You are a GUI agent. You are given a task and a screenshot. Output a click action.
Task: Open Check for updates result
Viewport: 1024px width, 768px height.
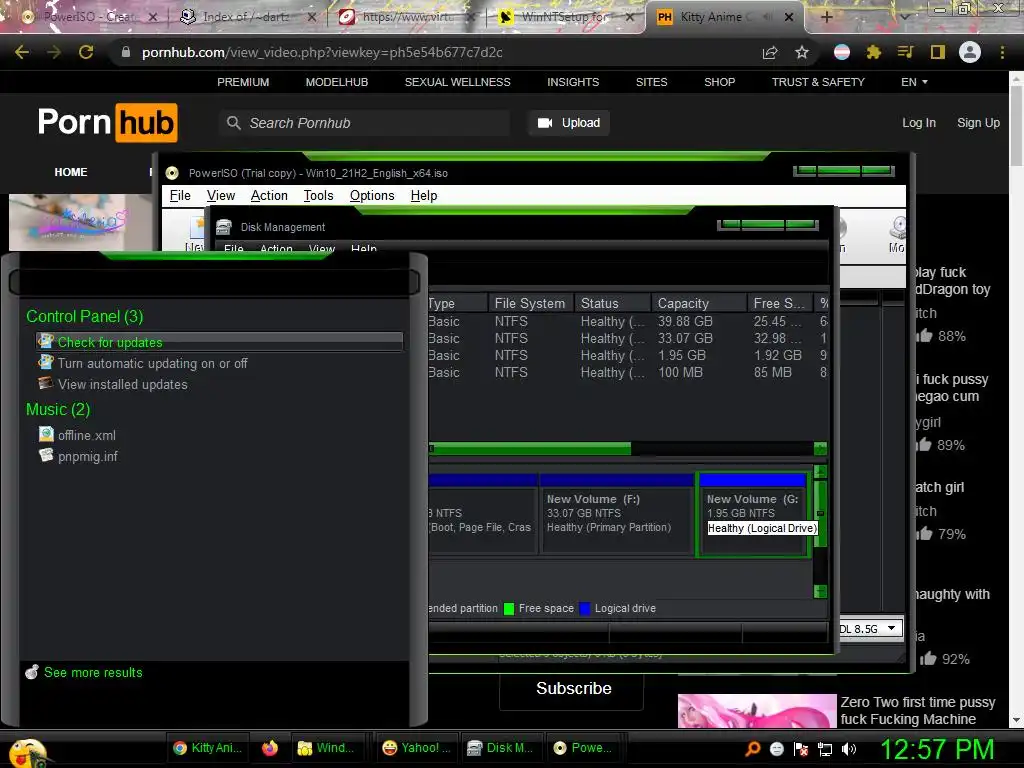[x=219, y=342]
